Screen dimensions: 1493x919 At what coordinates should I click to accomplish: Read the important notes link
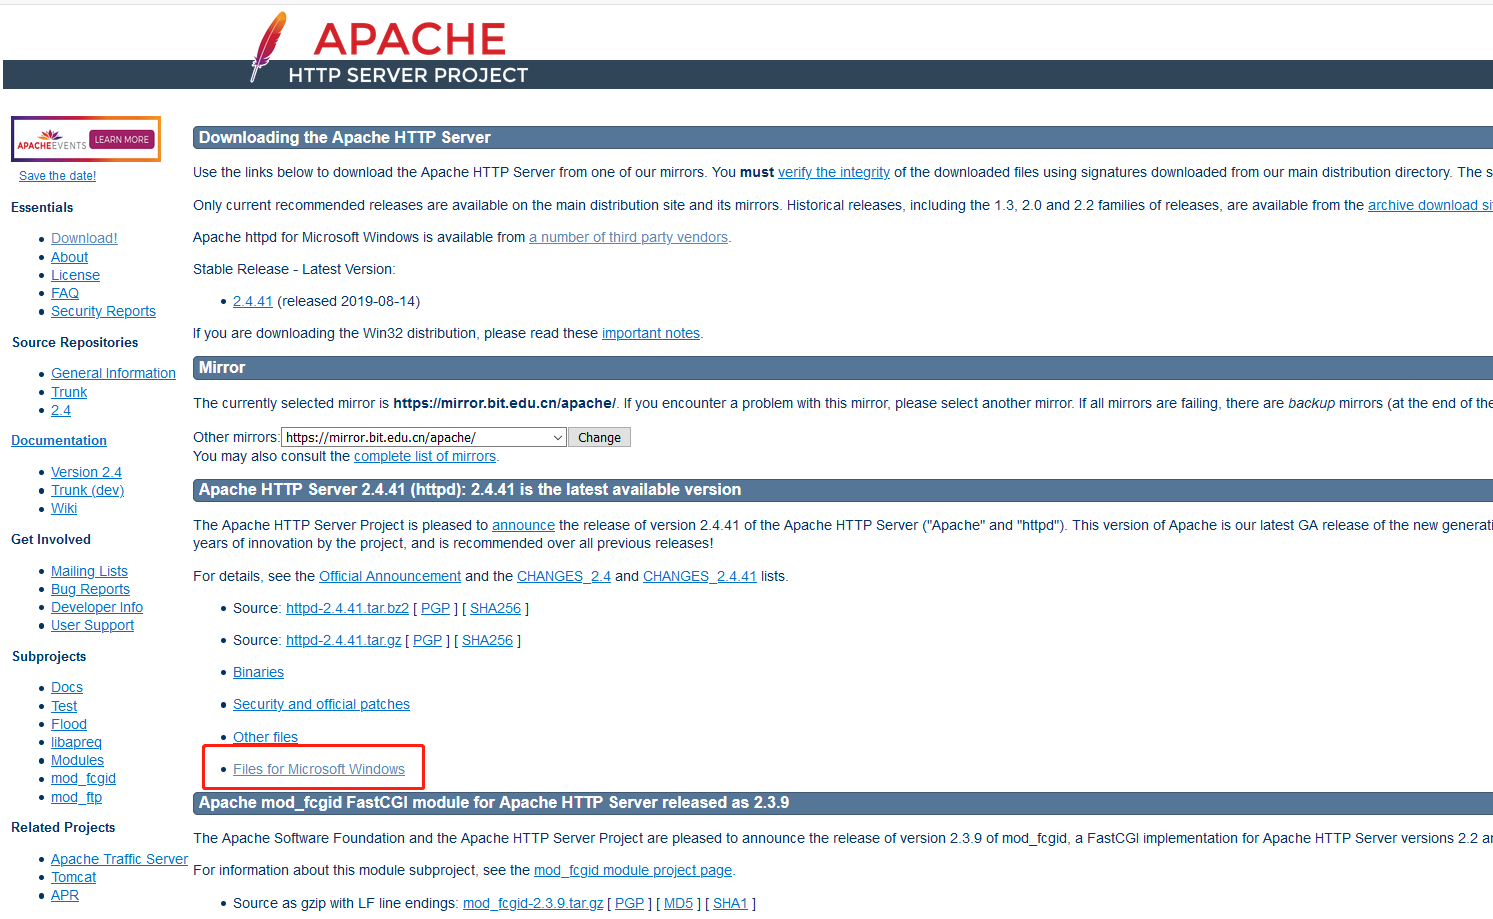coord(651,333)
